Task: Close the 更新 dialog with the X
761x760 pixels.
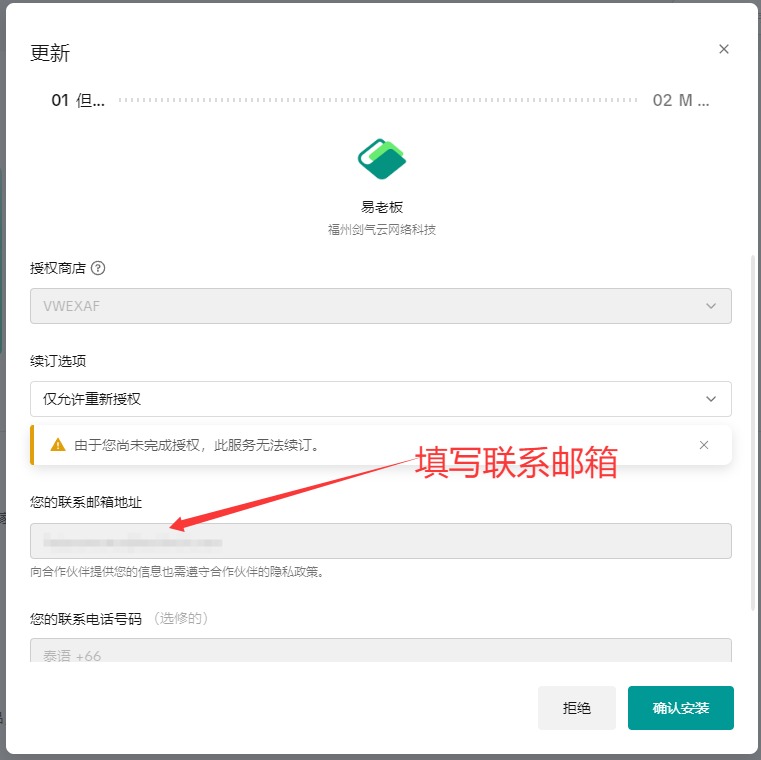Action: (x=723, y=49)
